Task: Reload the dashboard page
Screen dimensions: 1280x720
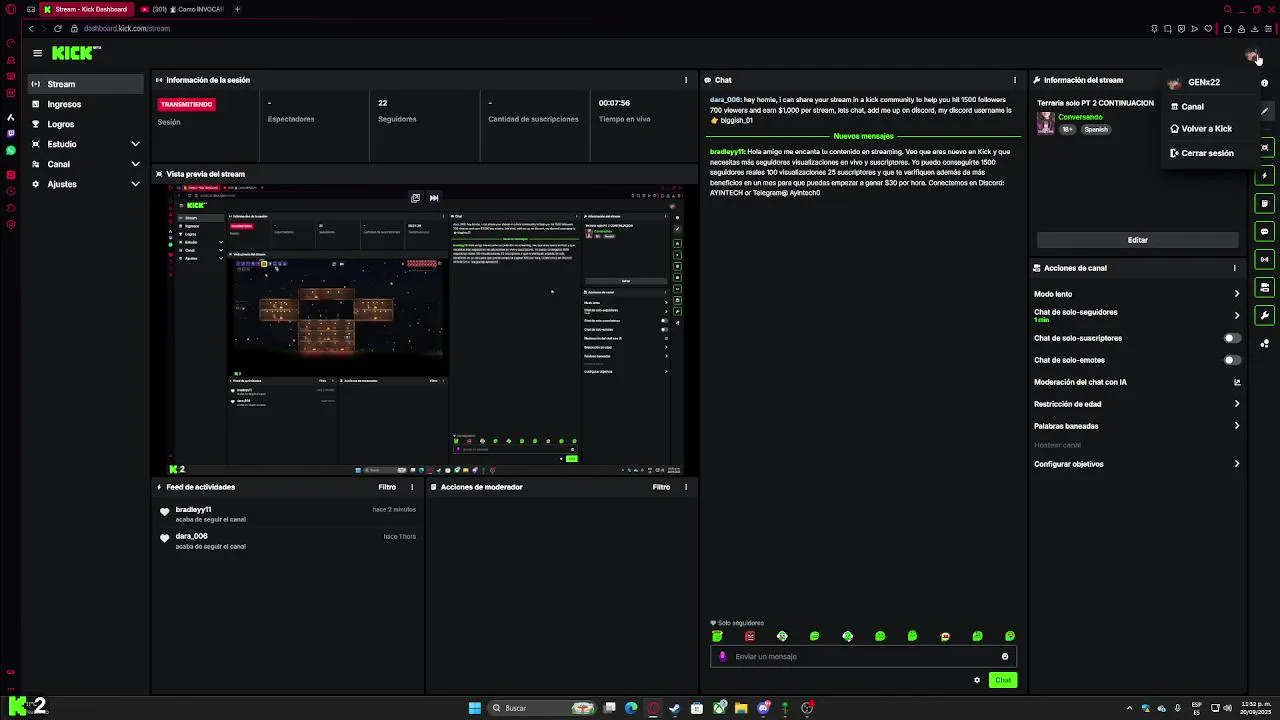Action: 57,28
